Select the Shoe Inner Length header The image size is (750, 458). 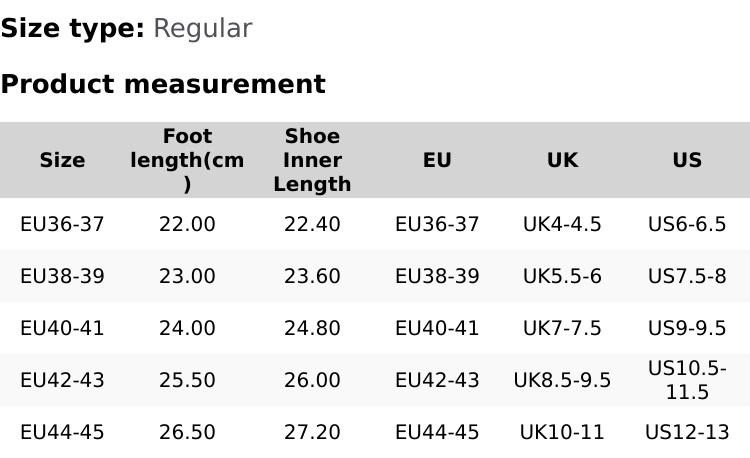(312, 160)
